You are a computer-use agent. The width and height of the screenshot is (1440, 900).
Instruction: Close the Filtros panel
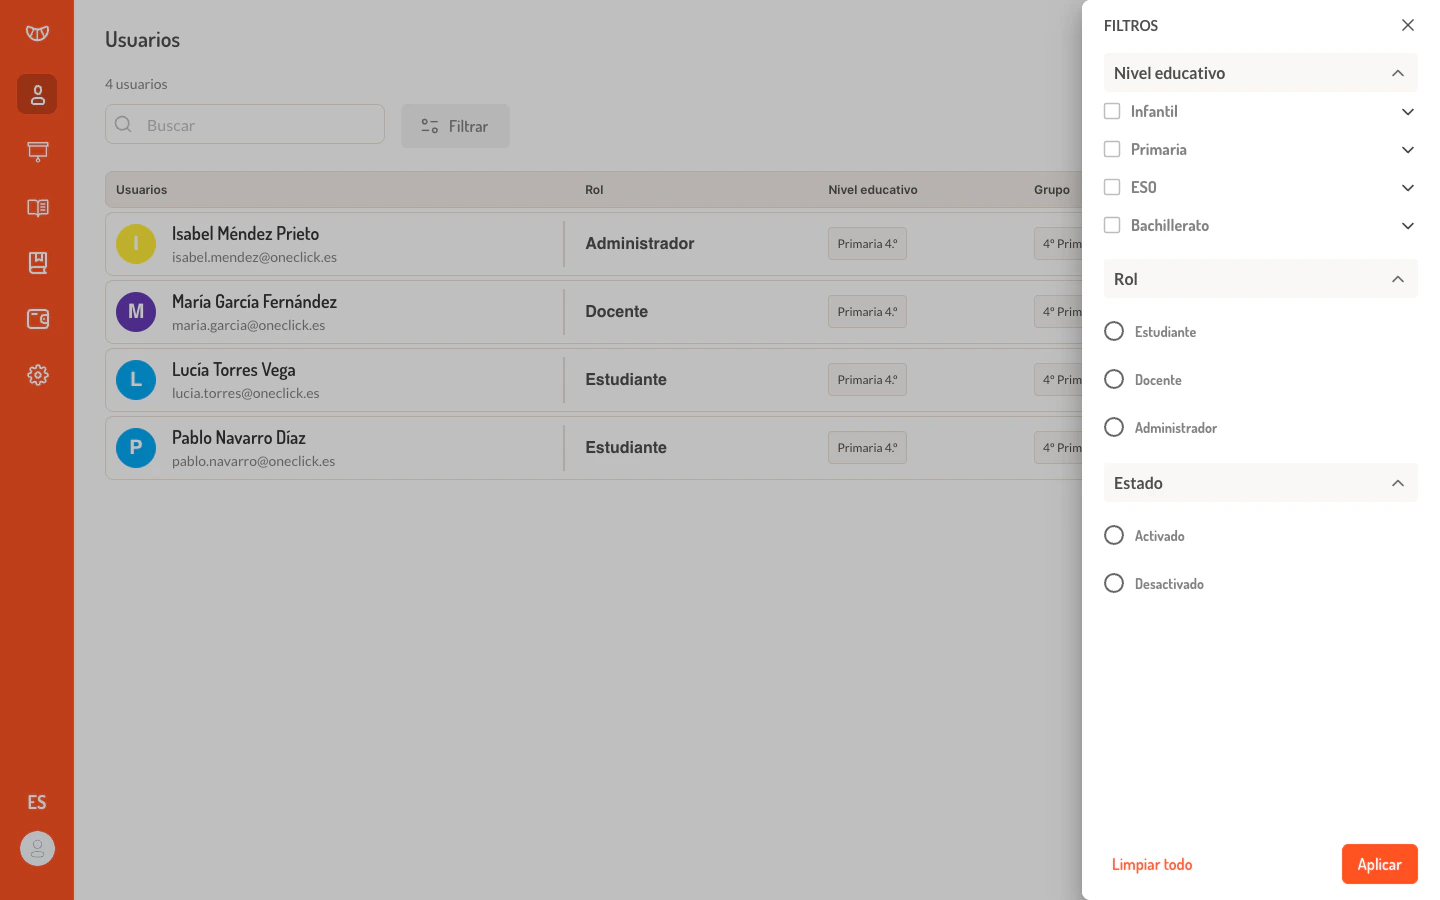tap(1408, 25)
